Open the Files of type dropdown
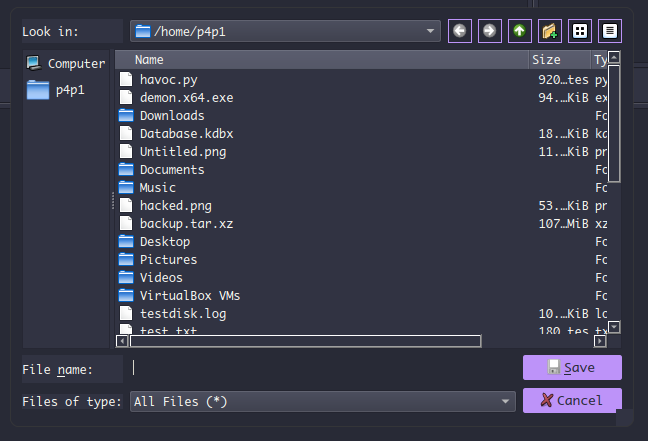 [x=507, y=401]
